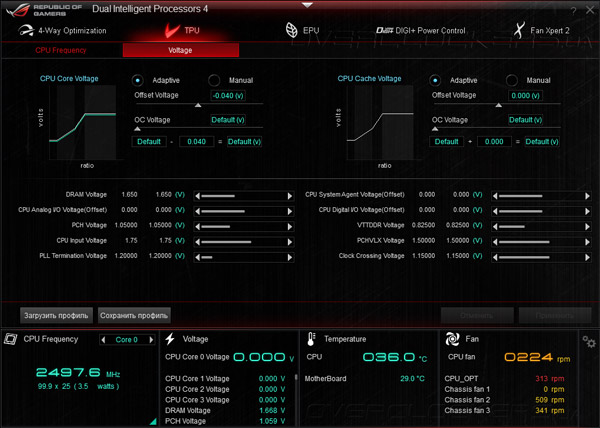This screenshot has width=600, height=428.
Task: Decrease DRAM Voltage with left arrow
Action: click(x=197, y=196)
